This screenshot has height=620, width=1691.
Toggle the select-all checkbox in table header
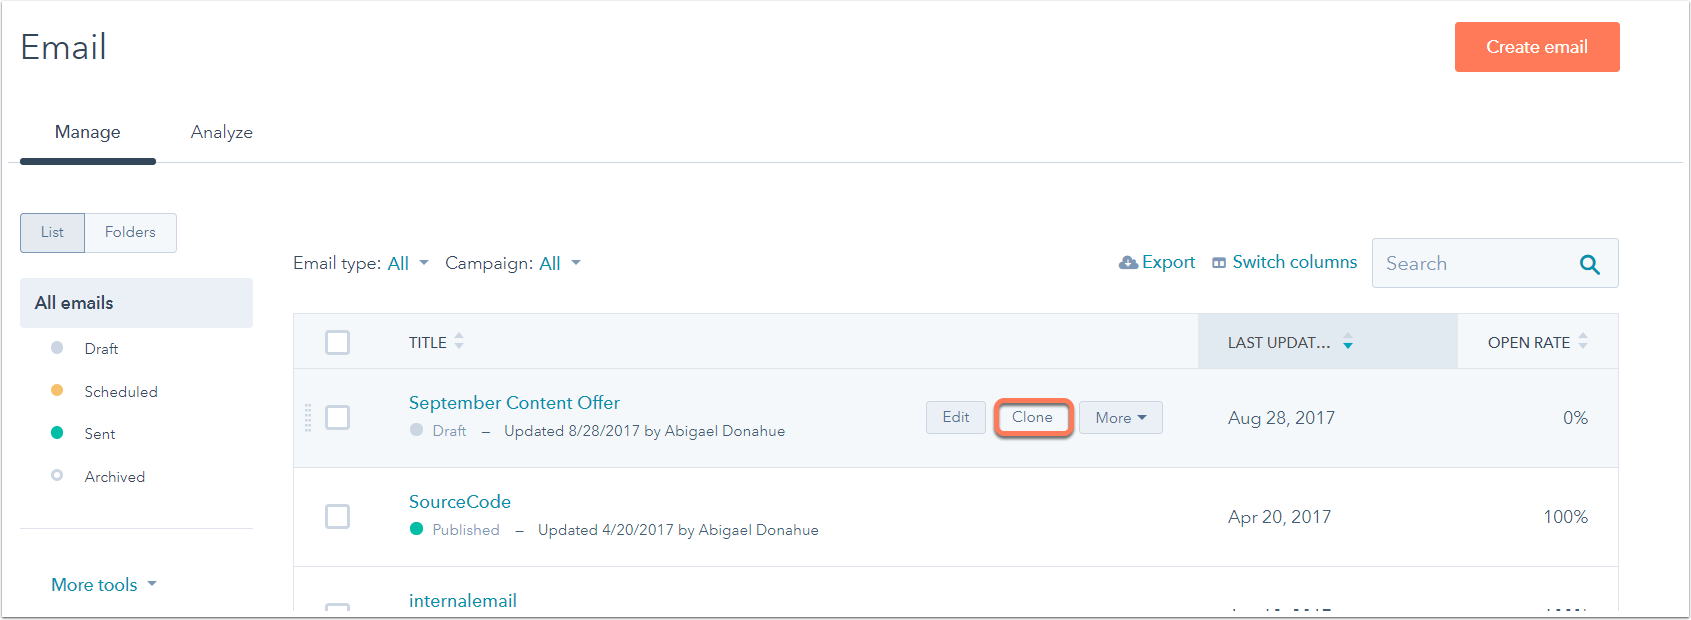coord(338,342)
